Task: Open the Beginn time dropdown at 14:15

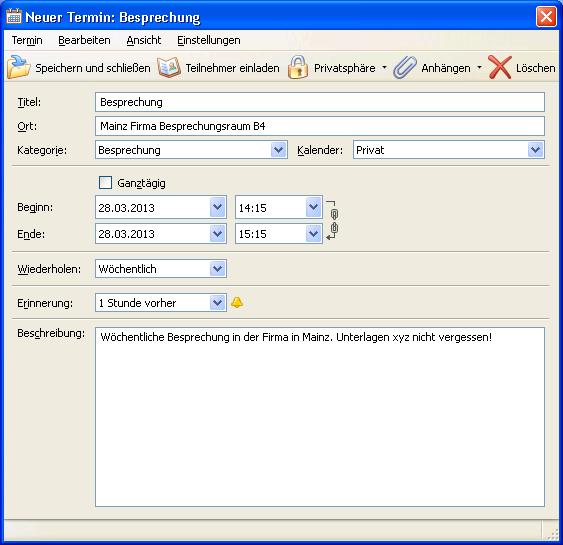Action: pyautogui.click(x=313, y=207)
